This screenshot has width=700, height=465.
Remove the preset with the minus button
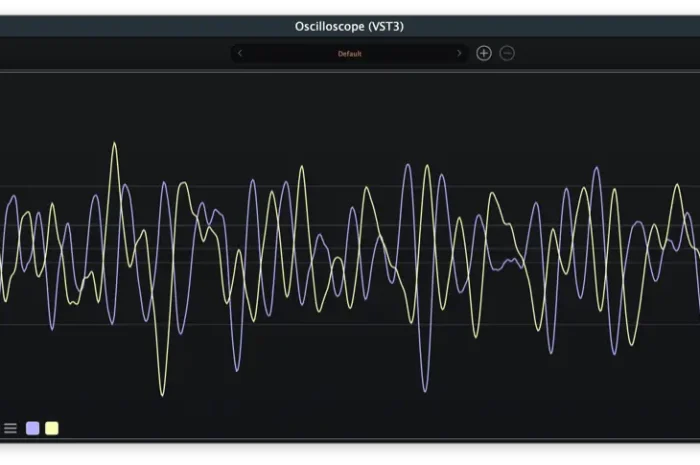pyautogui.click(x=507, y=54)
